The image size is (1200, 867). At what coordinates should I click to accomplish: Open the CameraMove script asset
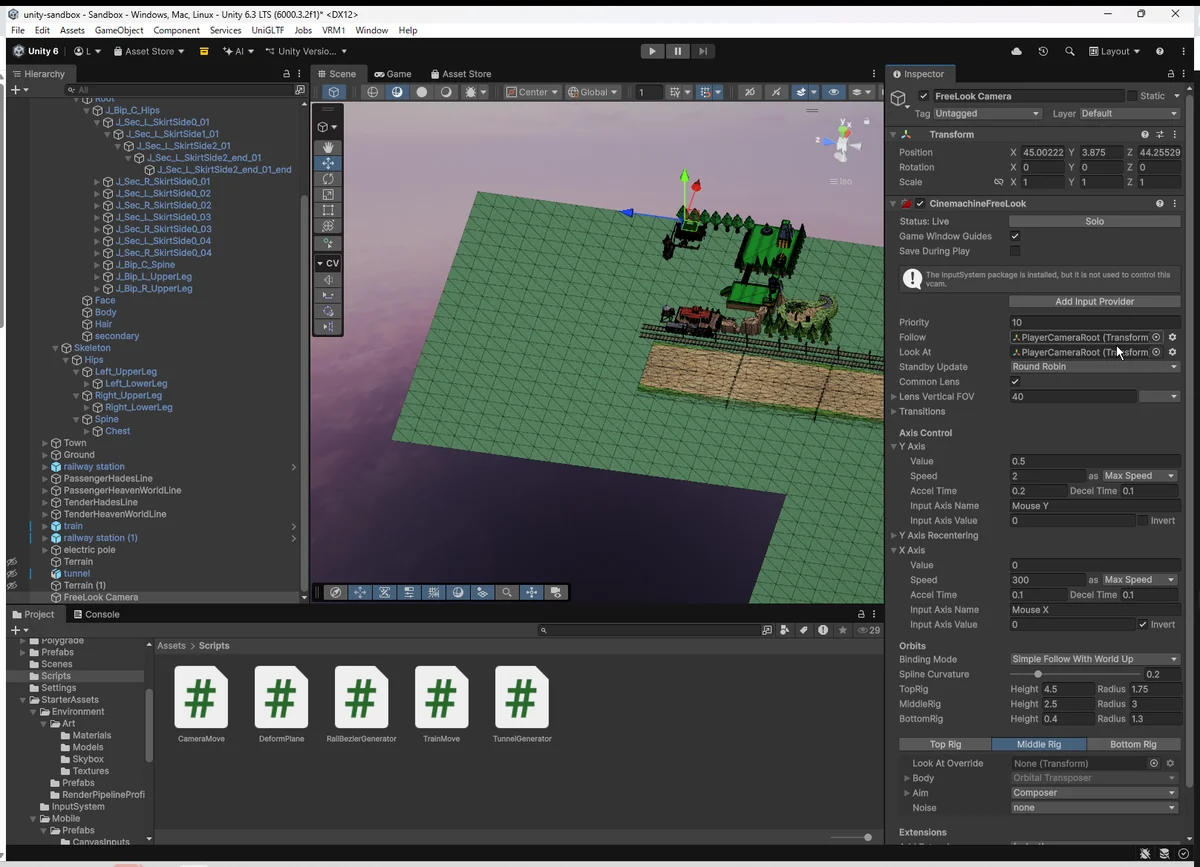click(200, 697)
